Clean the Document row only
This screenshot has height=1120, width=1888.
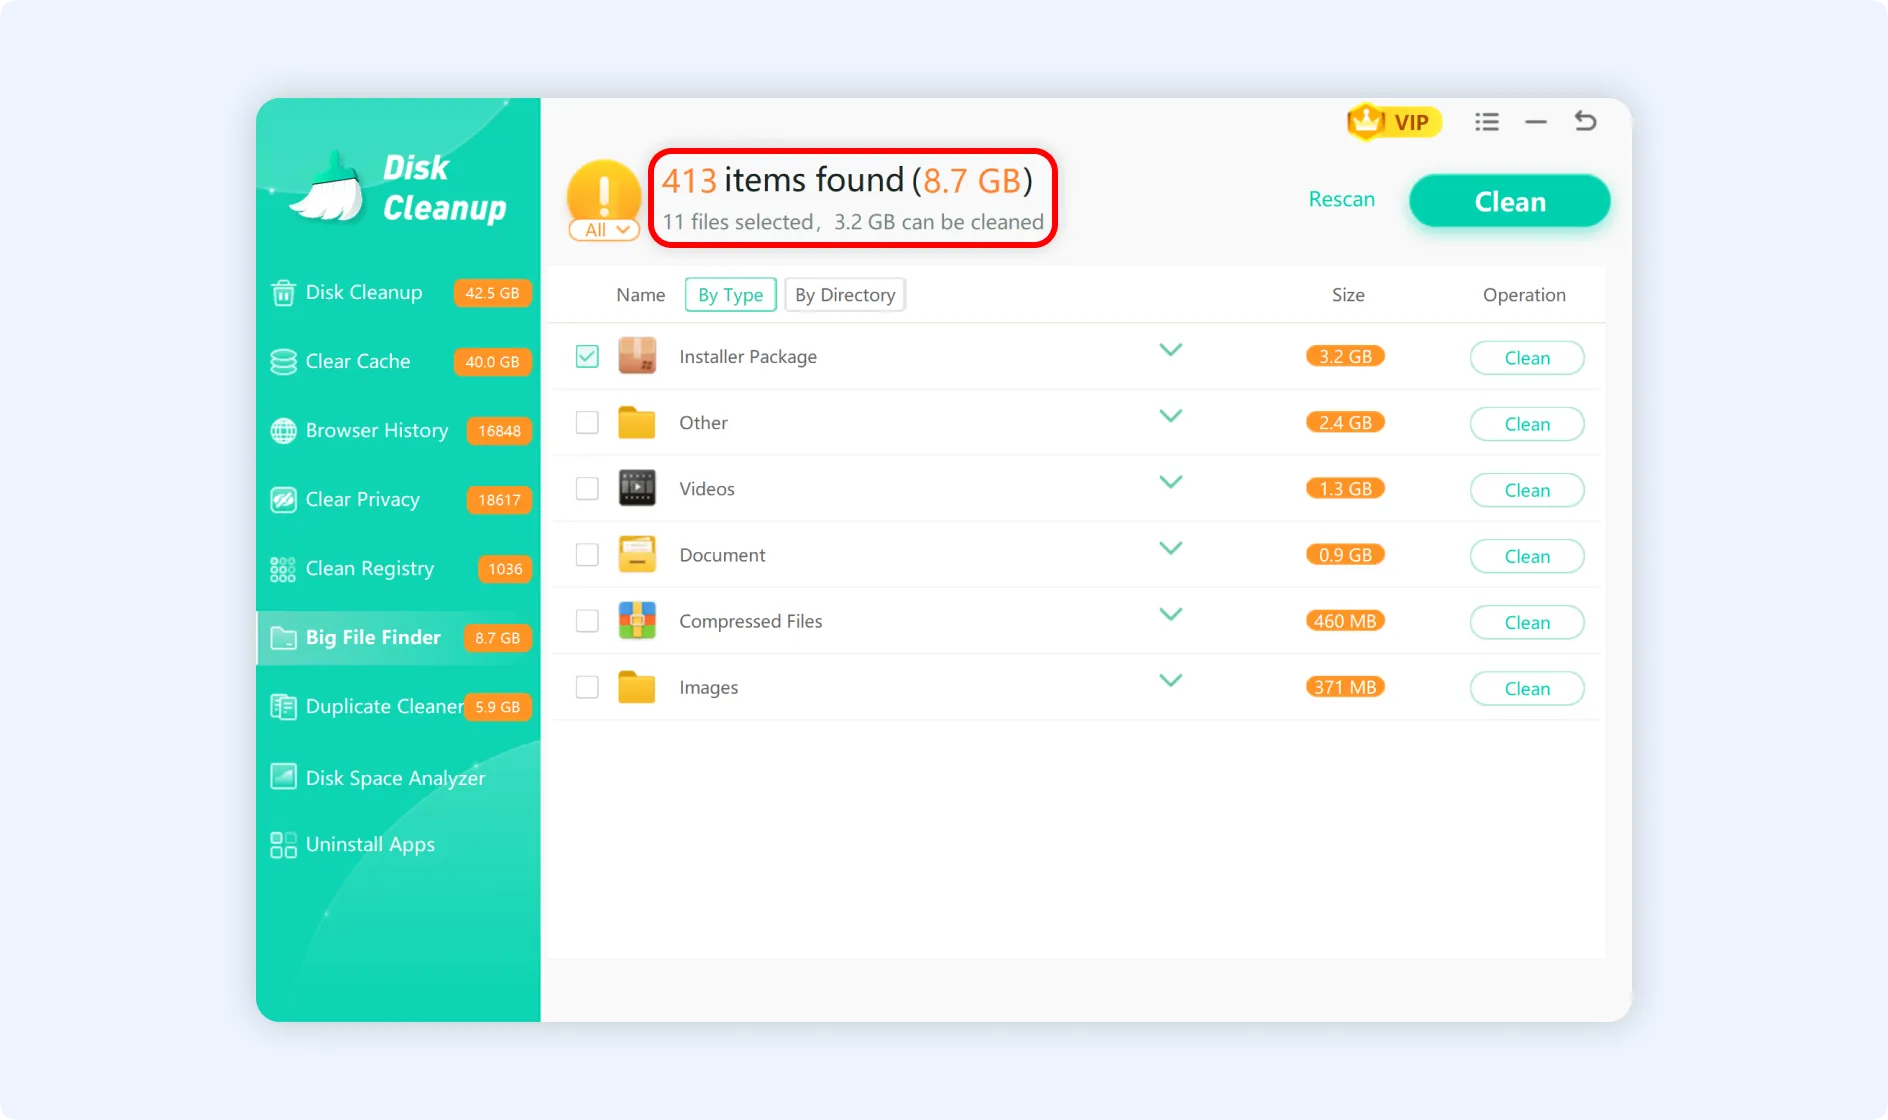click(x=1526, y=556)
